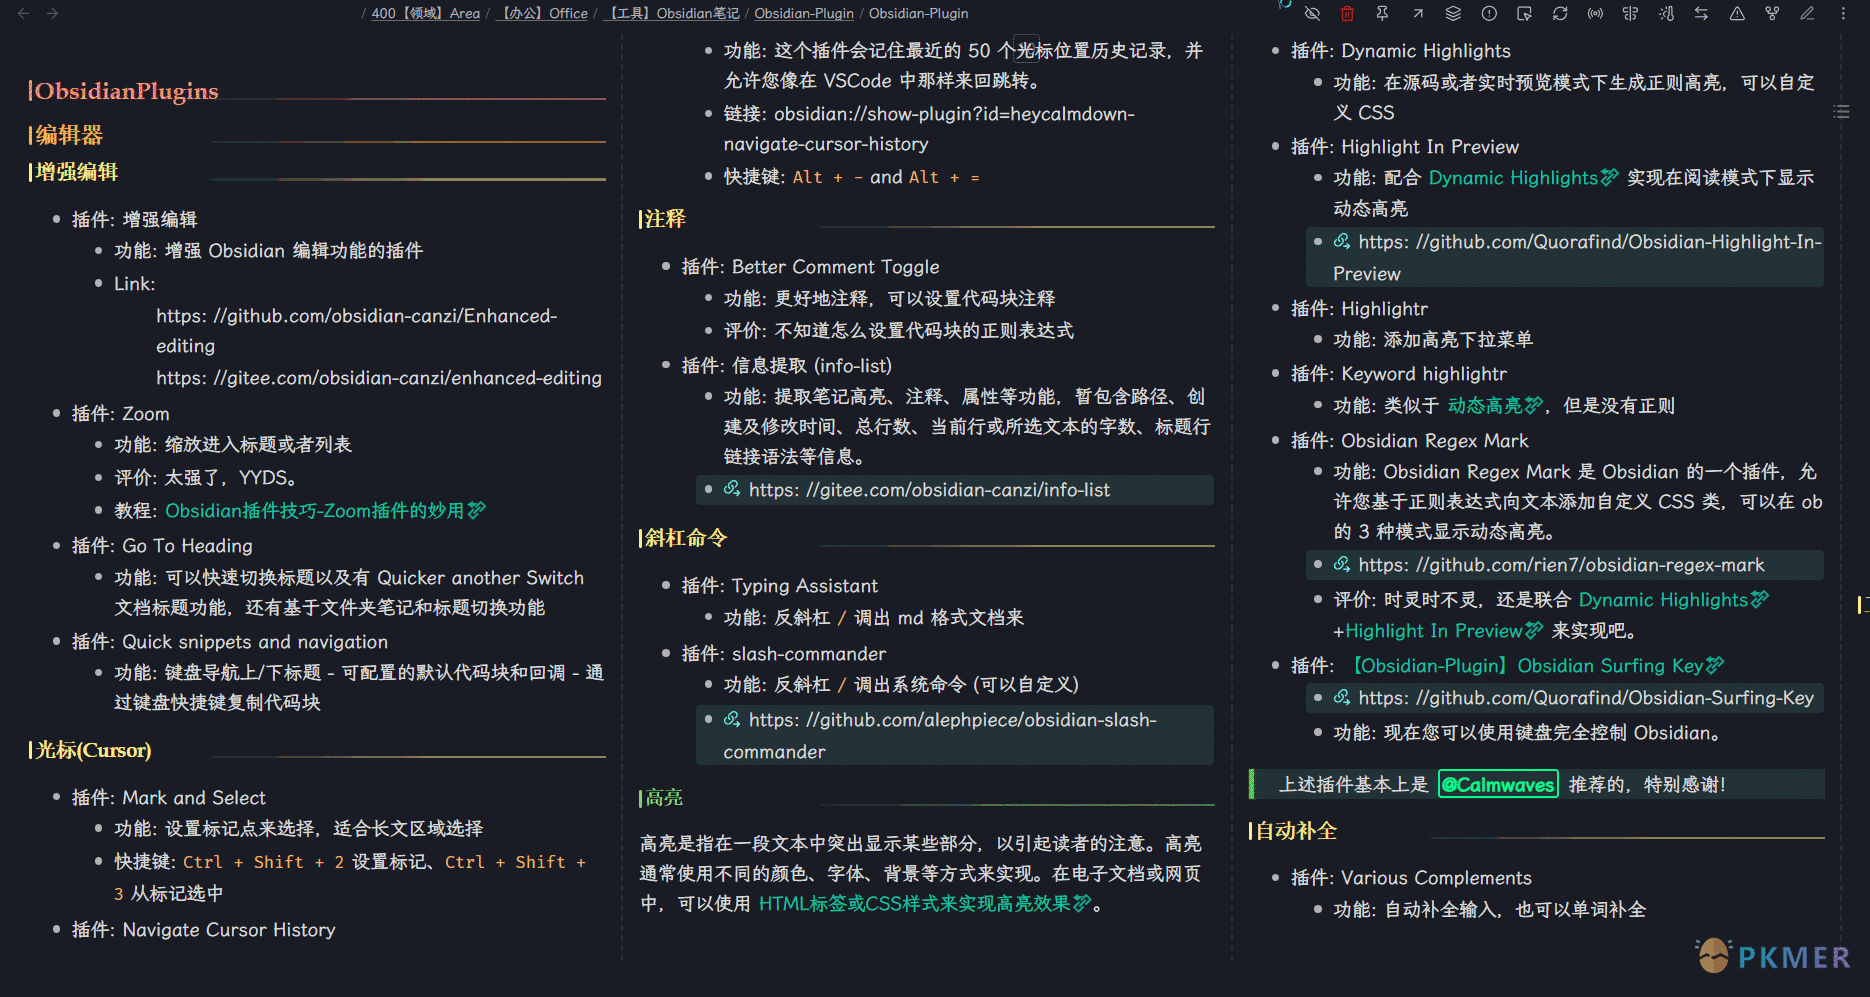Open the gitee info-list URL
This screenshot has height=997, width=1870.
(x=929, y=490)
